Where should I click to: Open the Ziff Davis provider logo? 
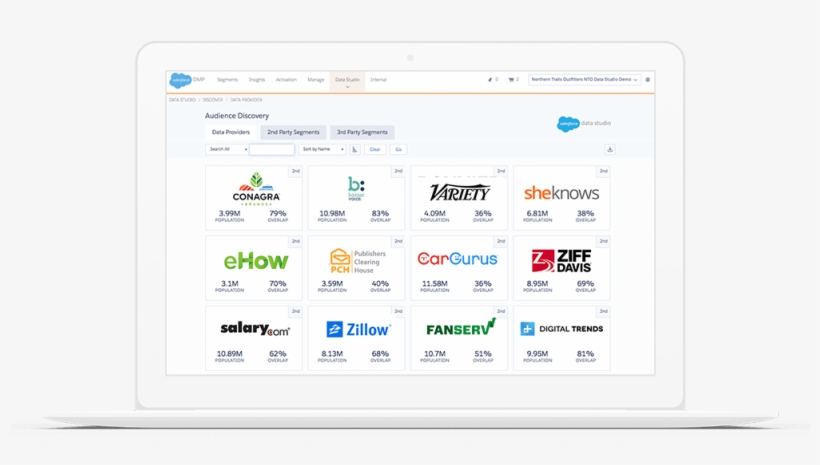pyautogui.click(x=561, y=260)
